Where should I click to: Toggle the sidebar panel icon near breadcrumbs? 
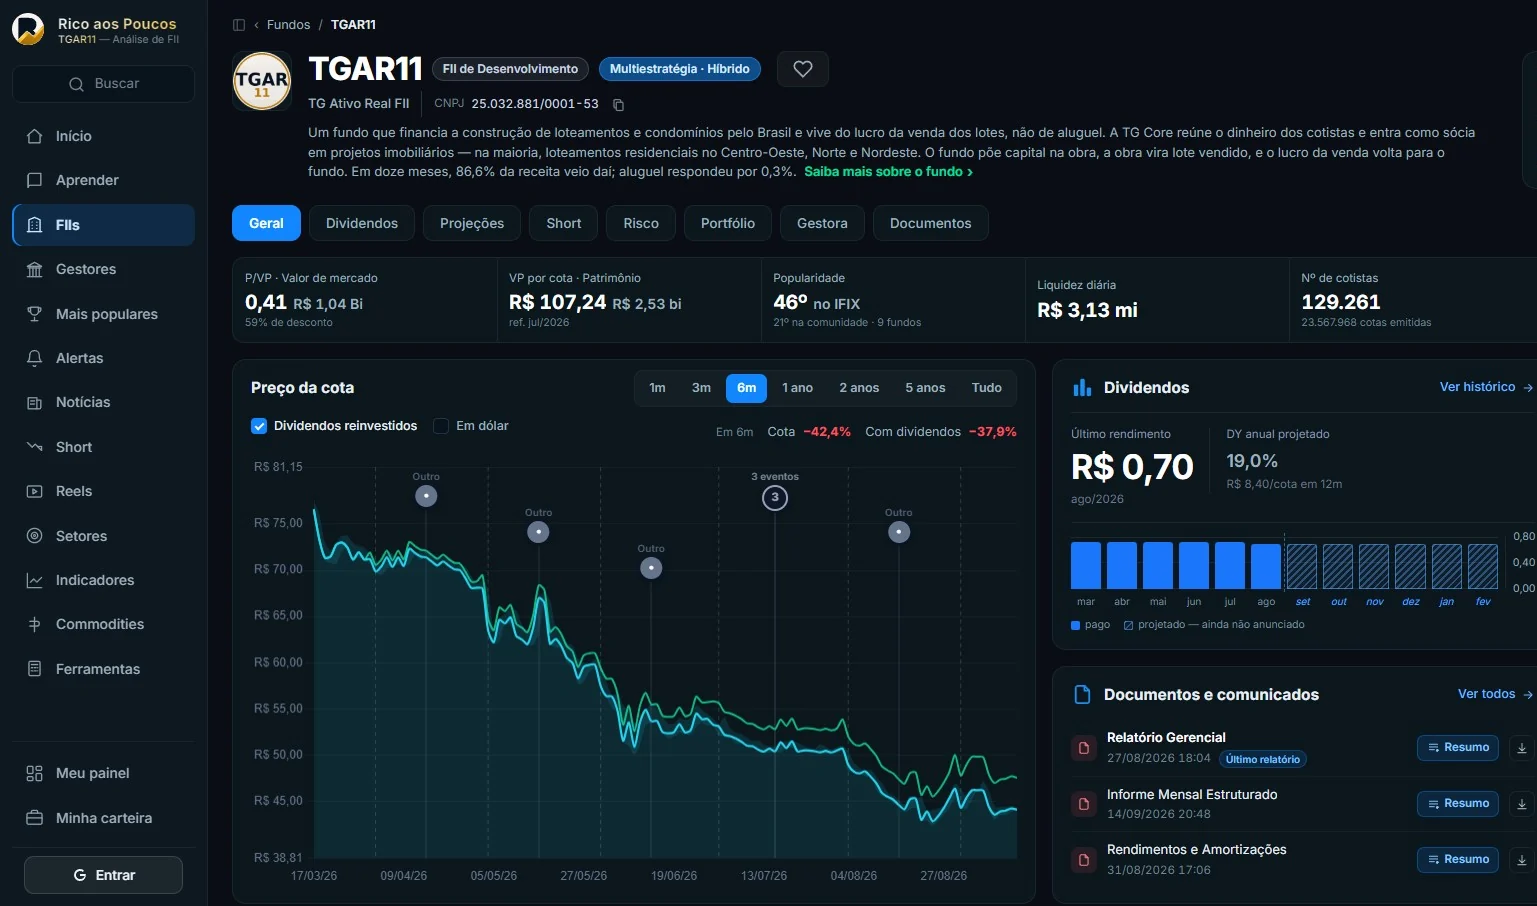point(239,25)
